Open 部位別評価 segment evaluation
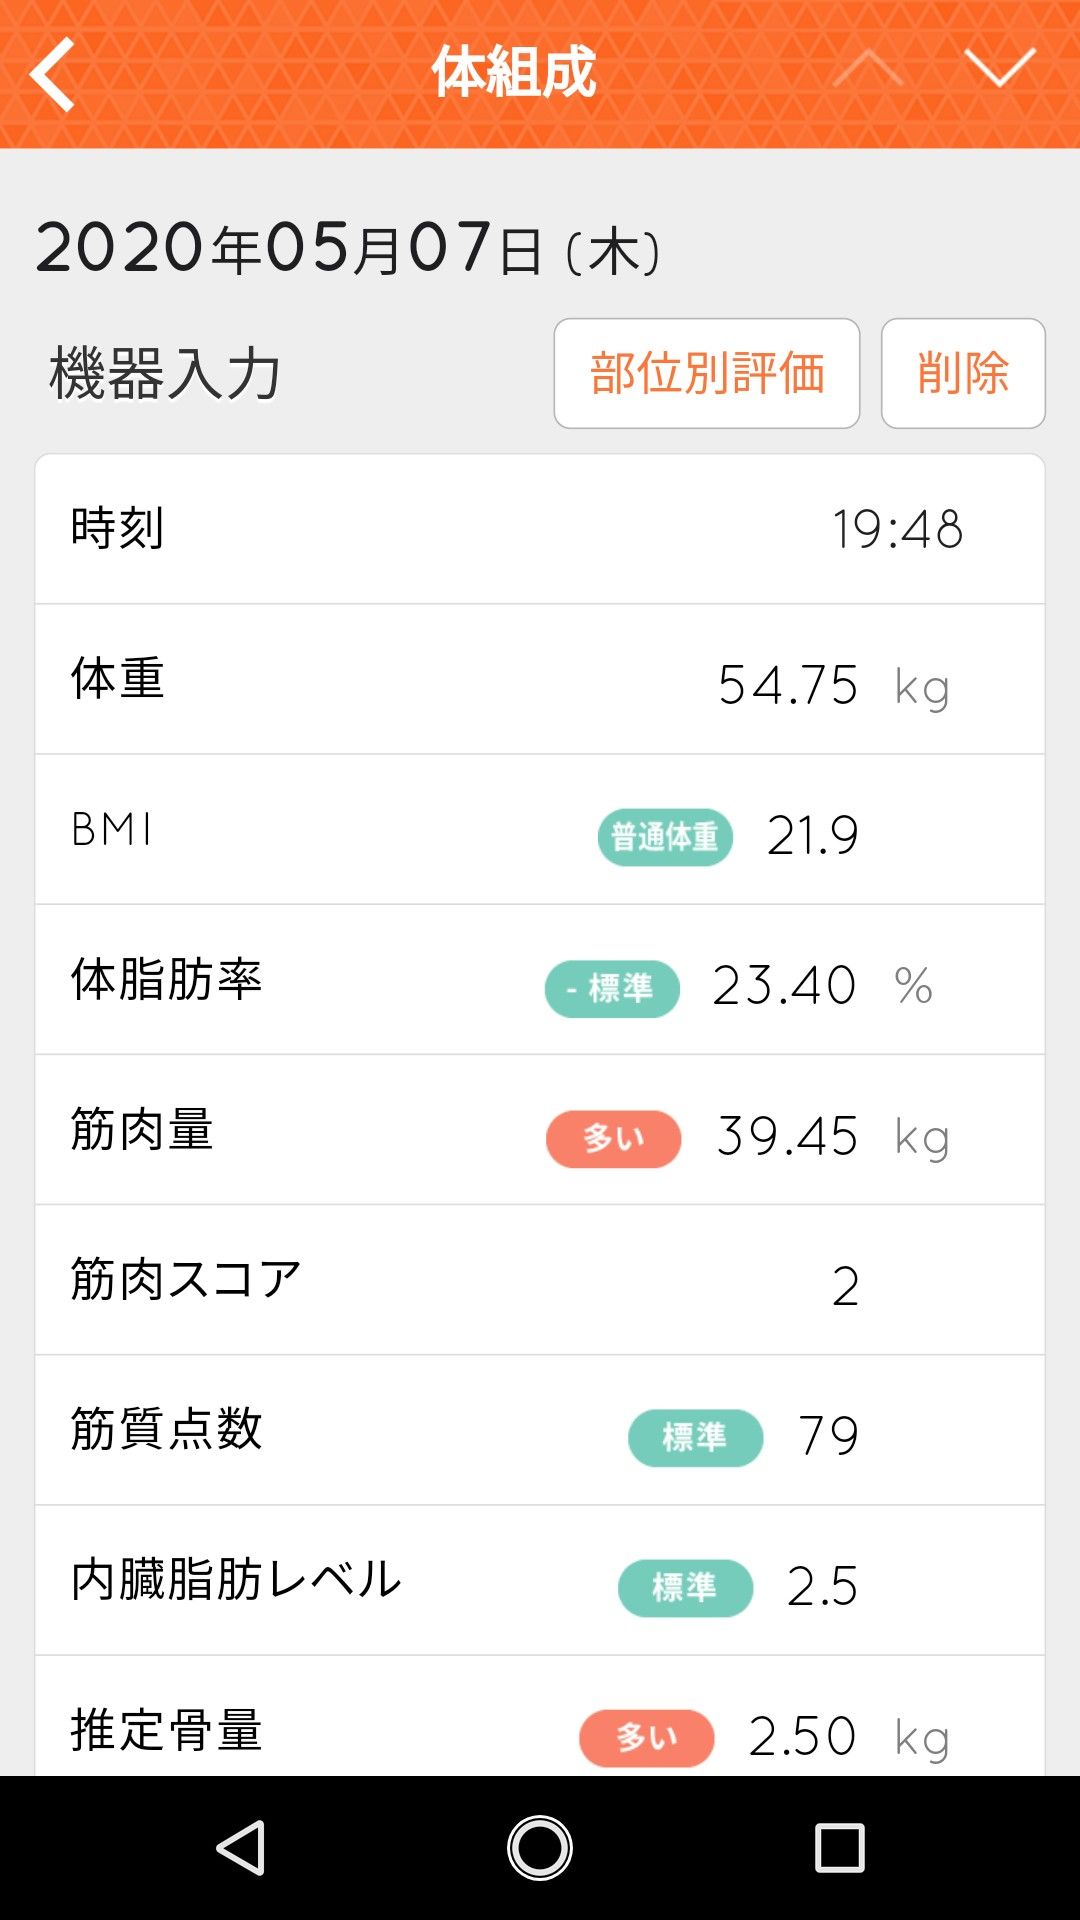The image size is (1080, 1920). pyautogui.click(x=706, y=374)
